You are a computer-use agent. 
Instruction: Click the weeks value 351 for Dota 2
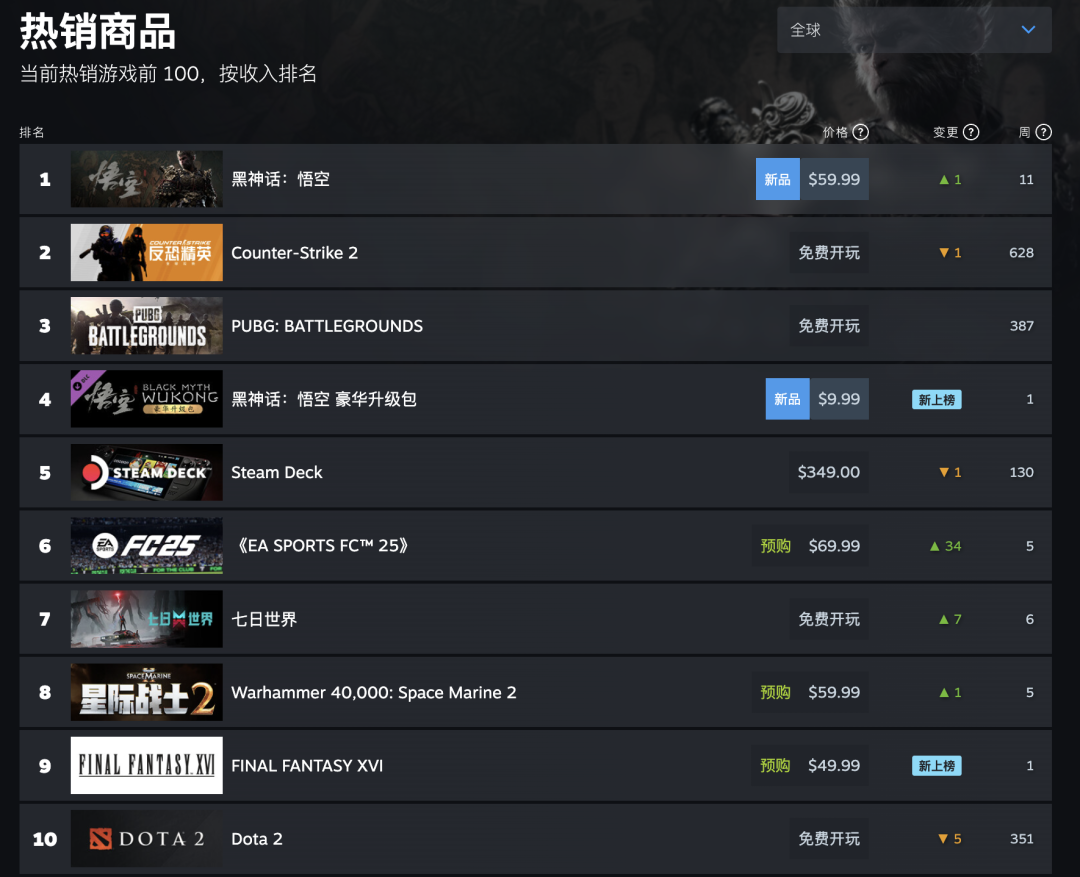pyautogui.click(x=1021, y=839)
